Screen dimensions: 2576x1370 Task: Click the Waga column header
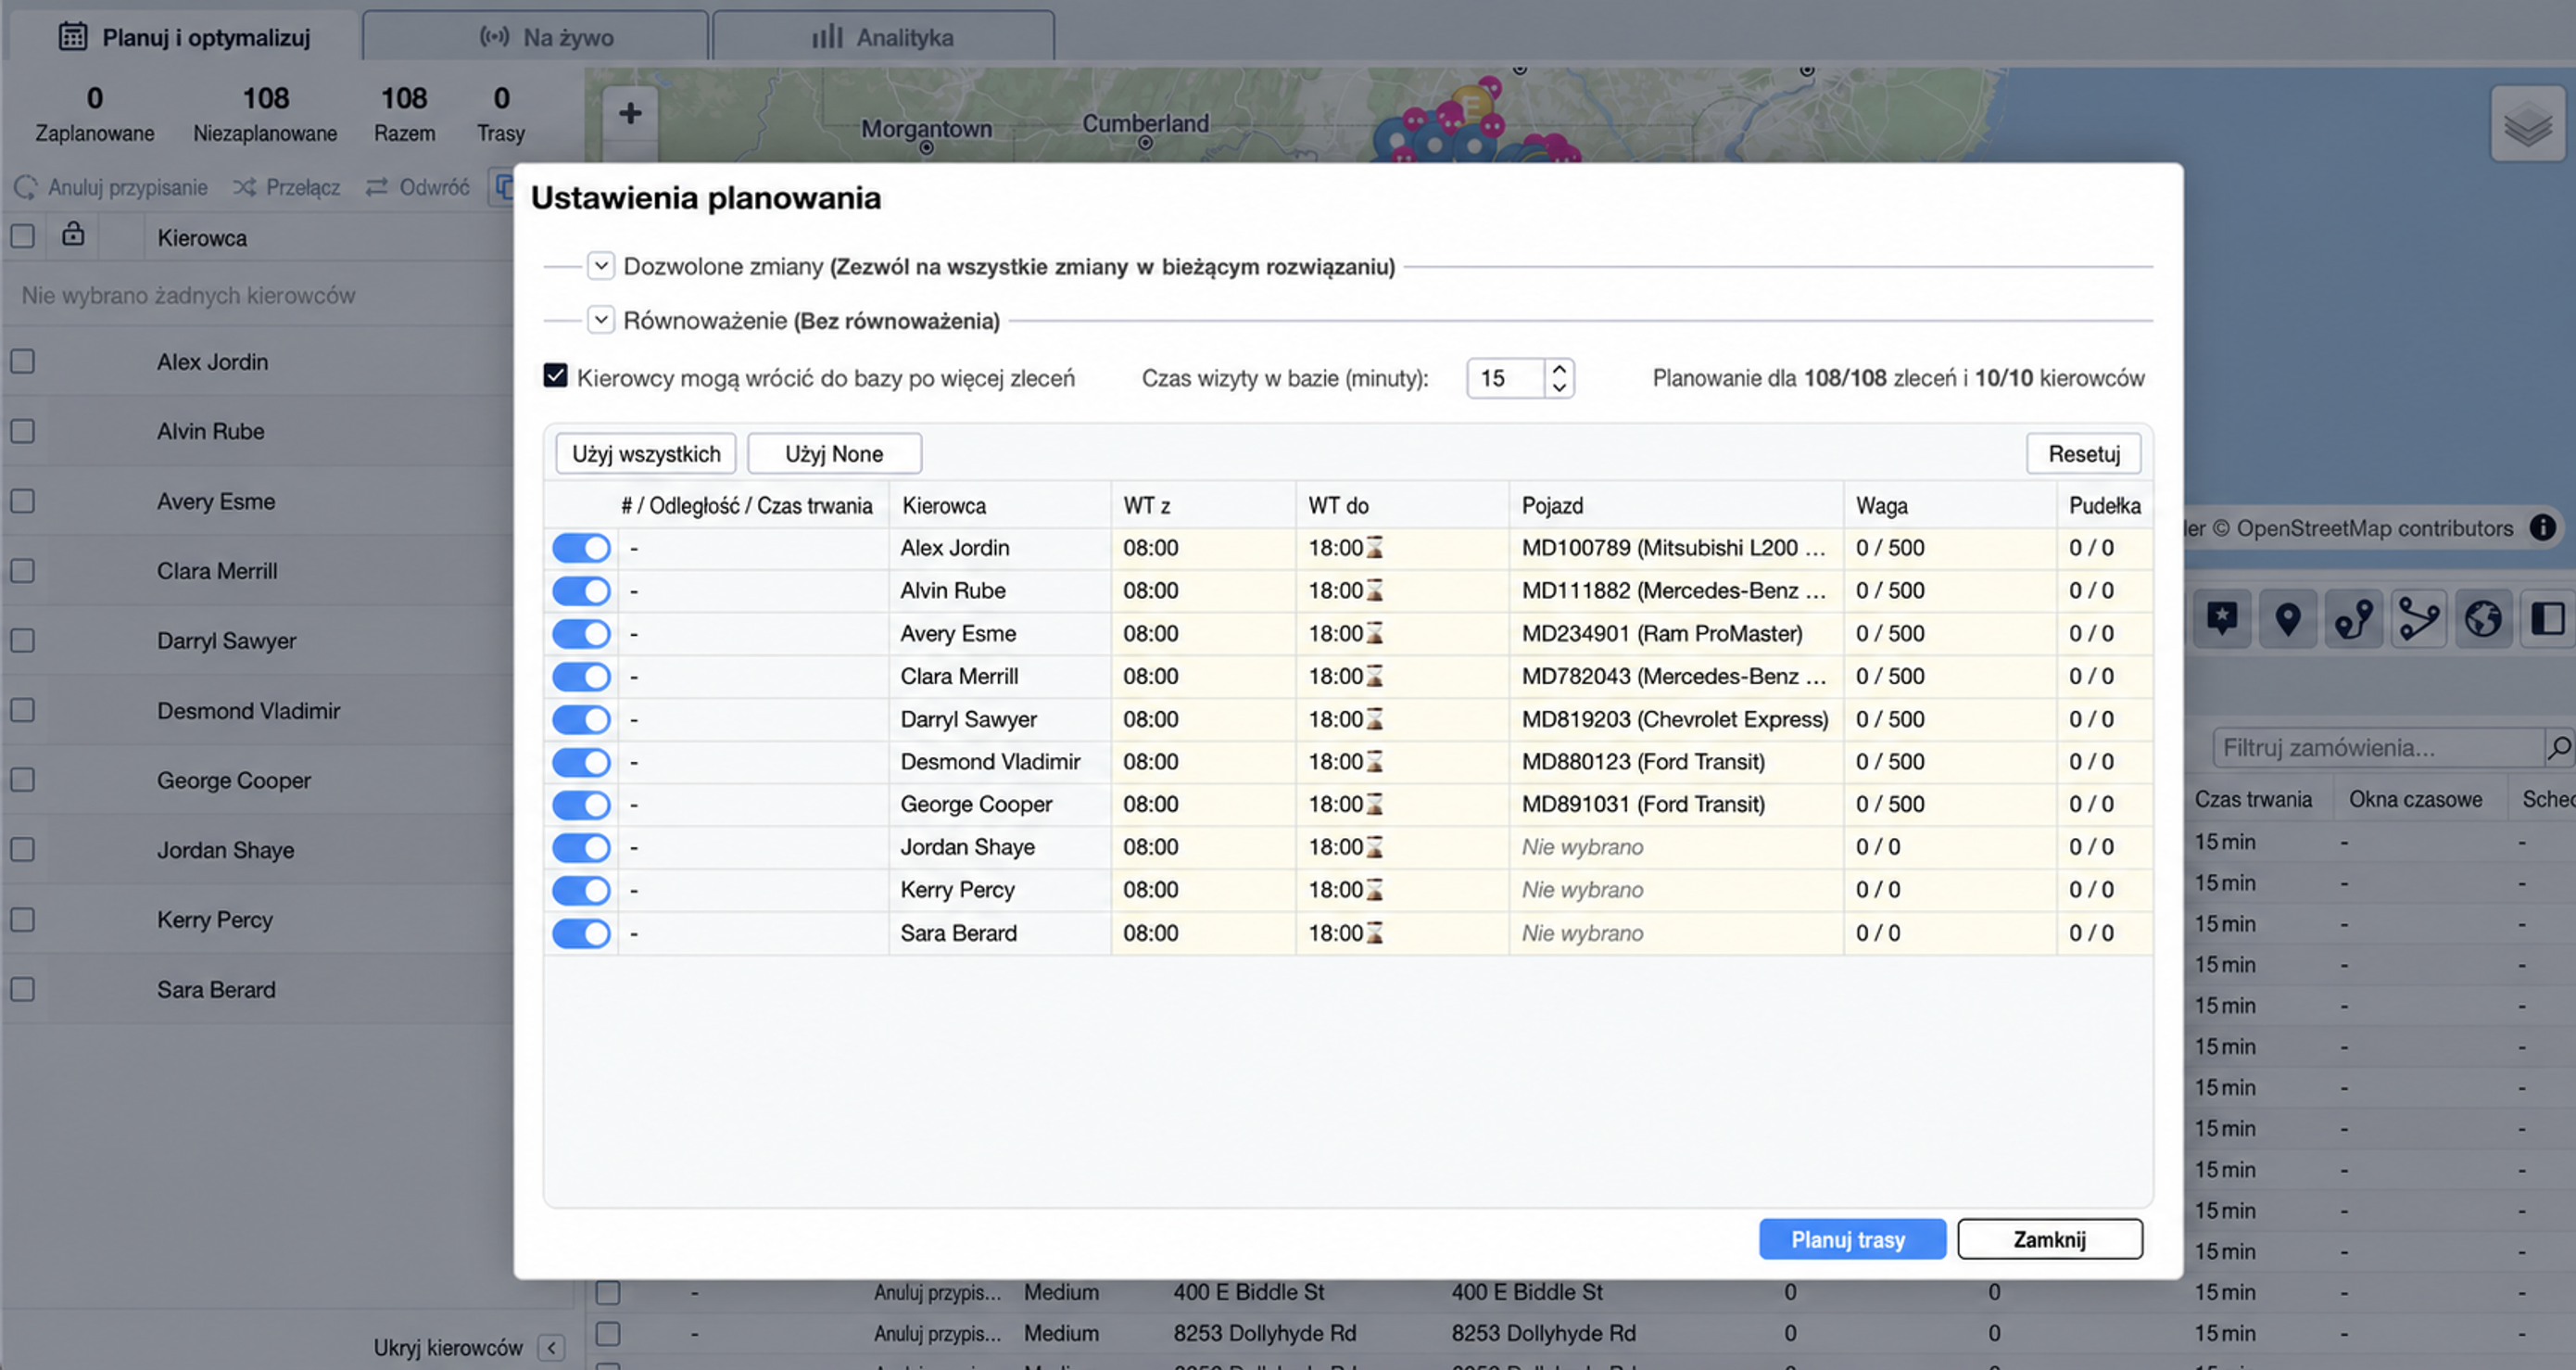click(1950, 506)
